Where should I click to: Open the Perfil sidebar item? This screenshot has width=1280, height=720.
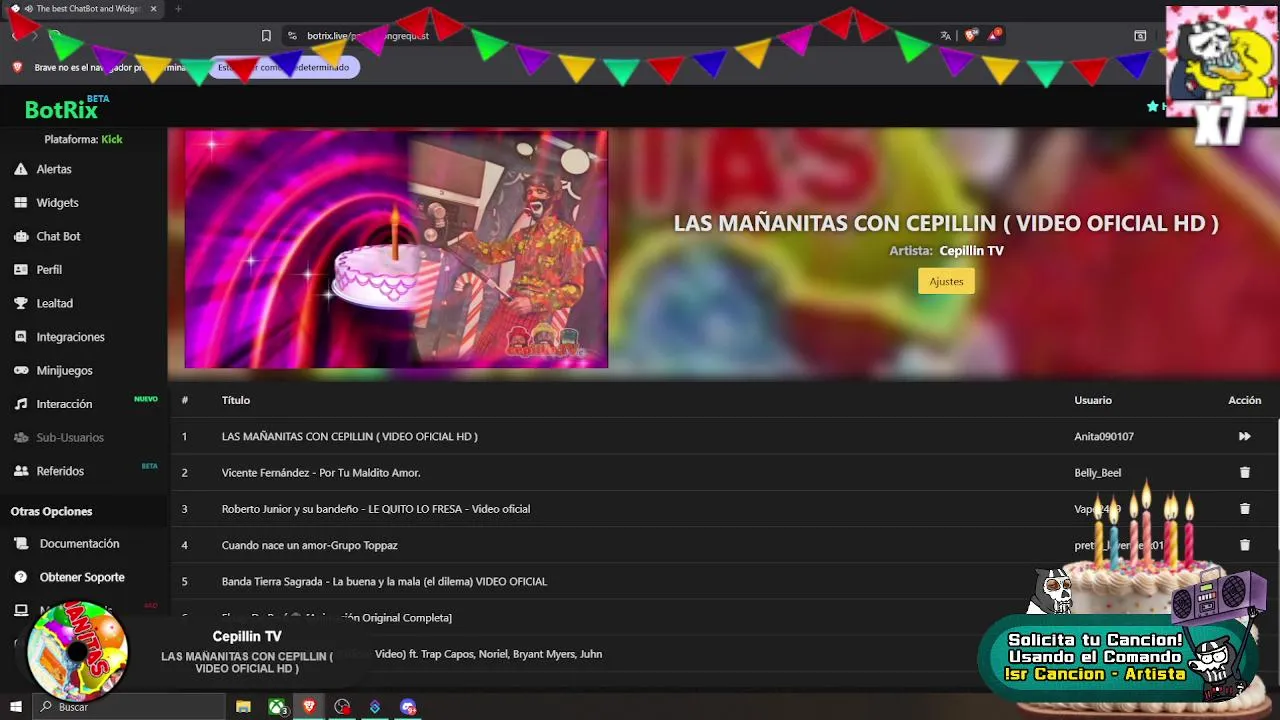[x=49, y=269]
